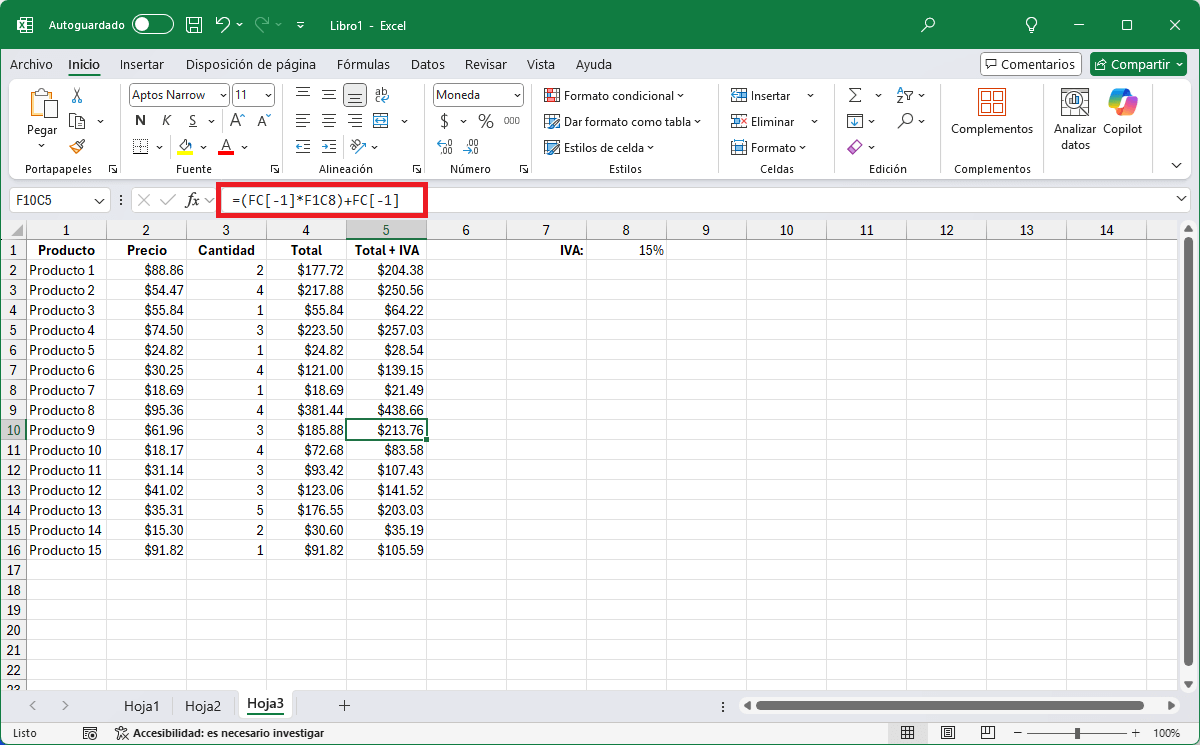Expand the formula bar chevron
1200x745 pixels.
1183,200
